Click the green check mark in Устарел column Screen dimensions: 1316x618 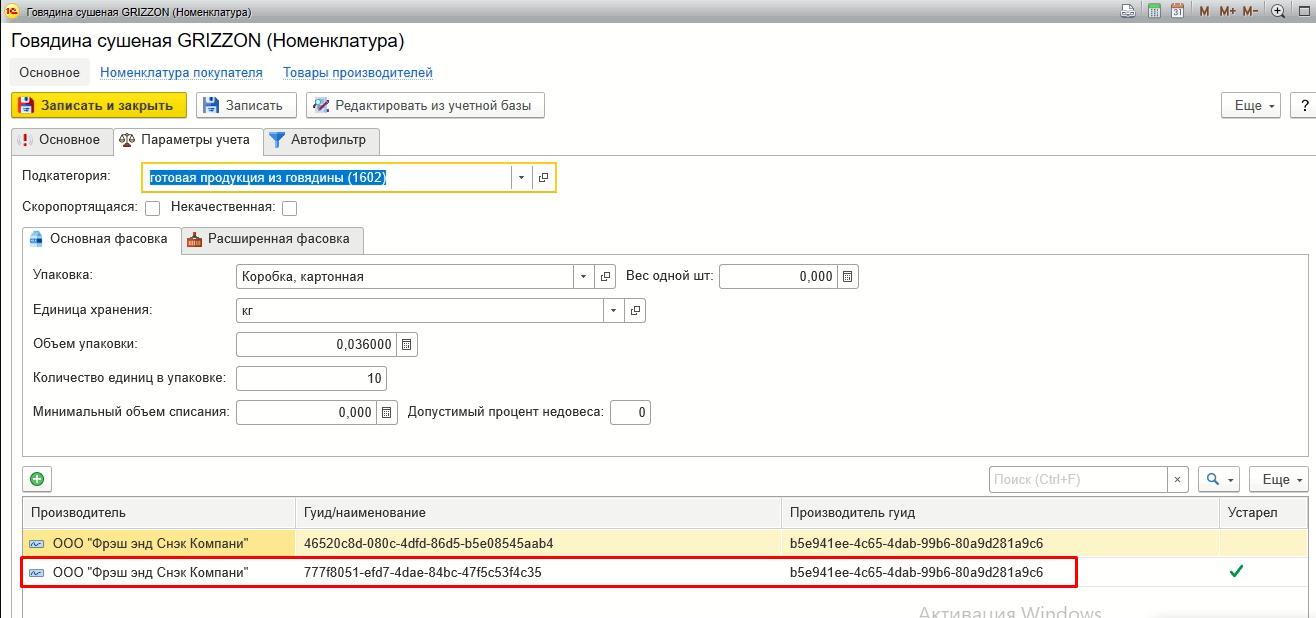1237,572
